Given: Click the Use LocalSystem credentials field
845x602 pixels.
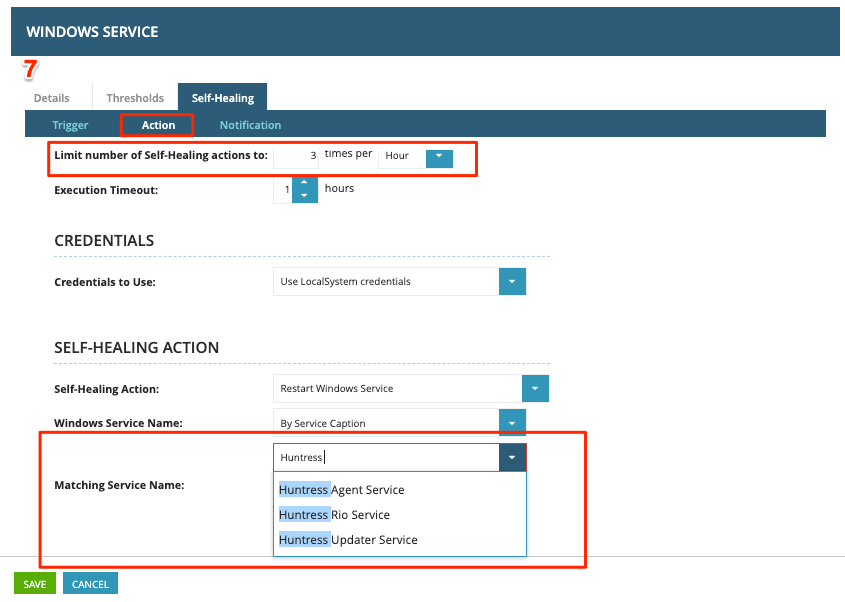Looking at the screenshot, I should (386, 281).
